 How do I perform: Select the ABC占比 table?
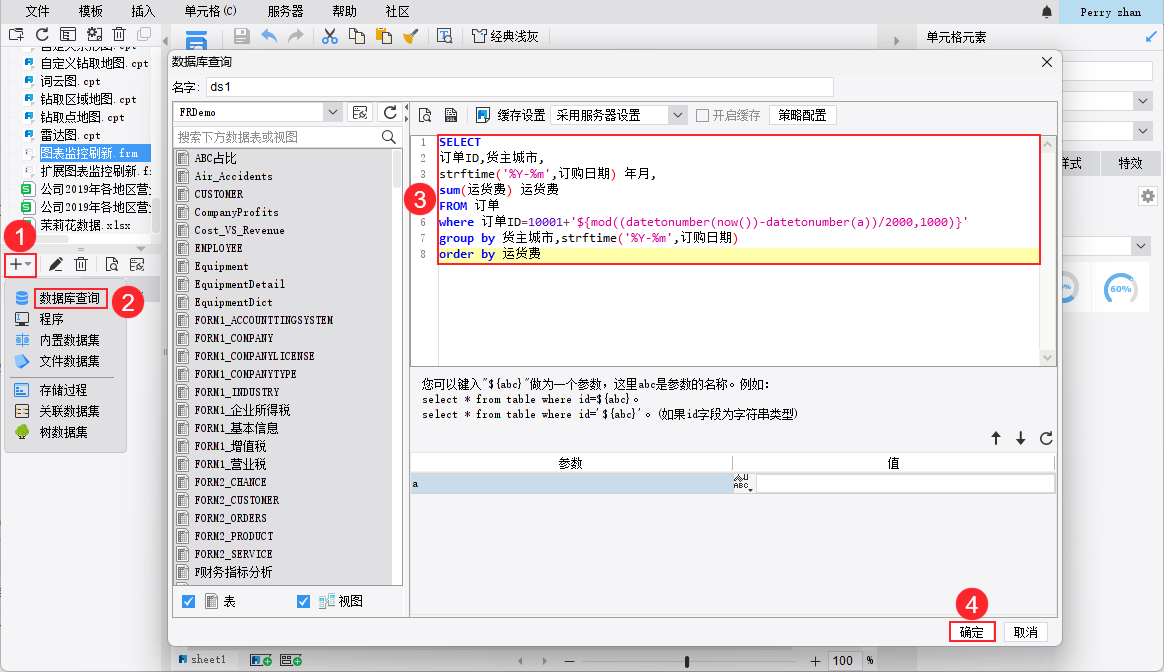[x=215, y=158]
